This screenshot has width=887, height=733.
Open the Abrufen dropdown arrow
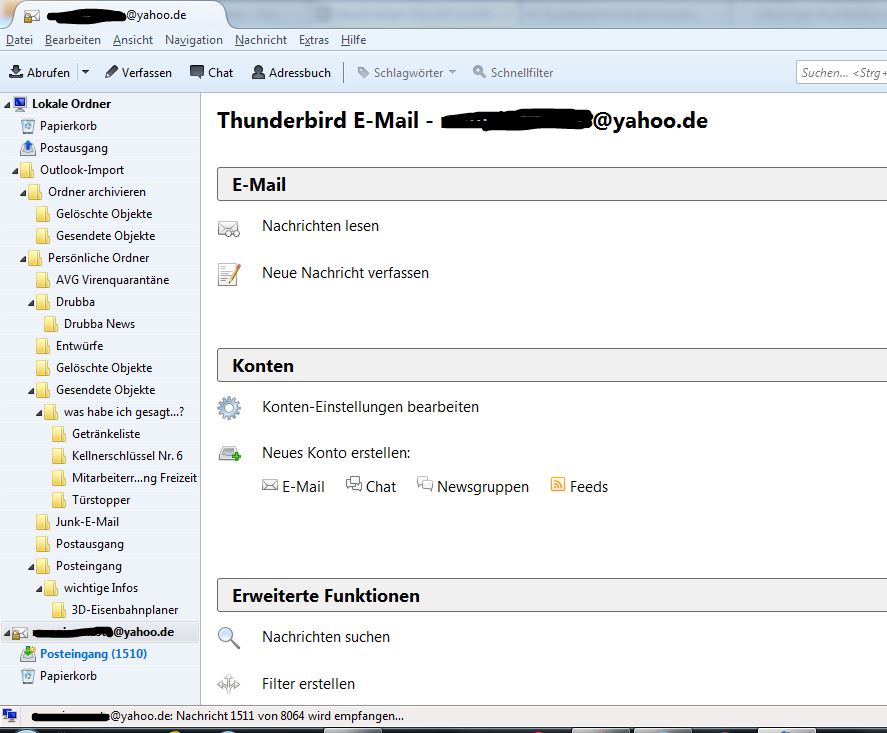[x=85, y=72]
